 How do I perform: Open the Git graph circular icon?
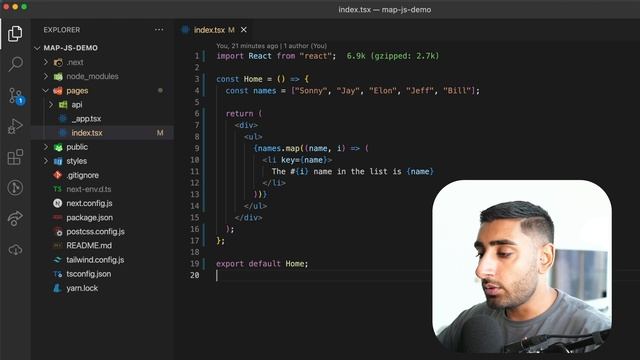click(x=15, y=188)
